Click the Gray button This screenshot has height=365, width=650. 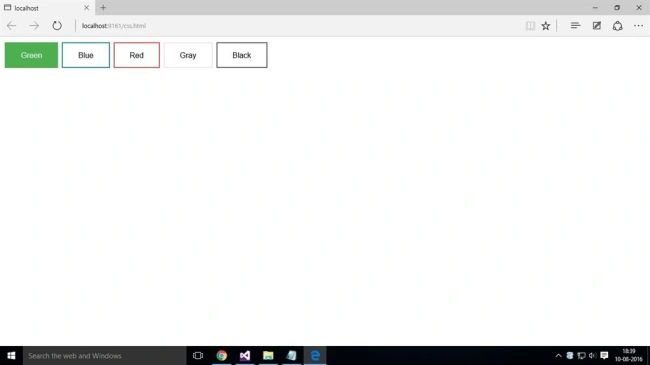tap(188, 55)
